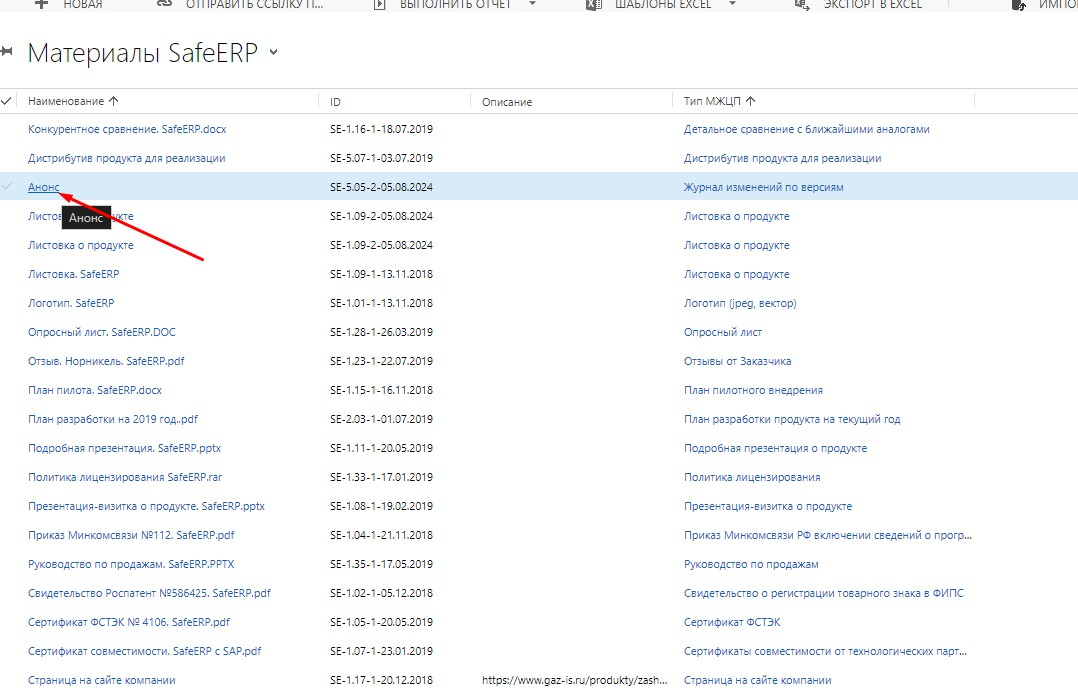
Task: Open План пилота. SafeERP.docx
Action: click(x=95, y=390)
